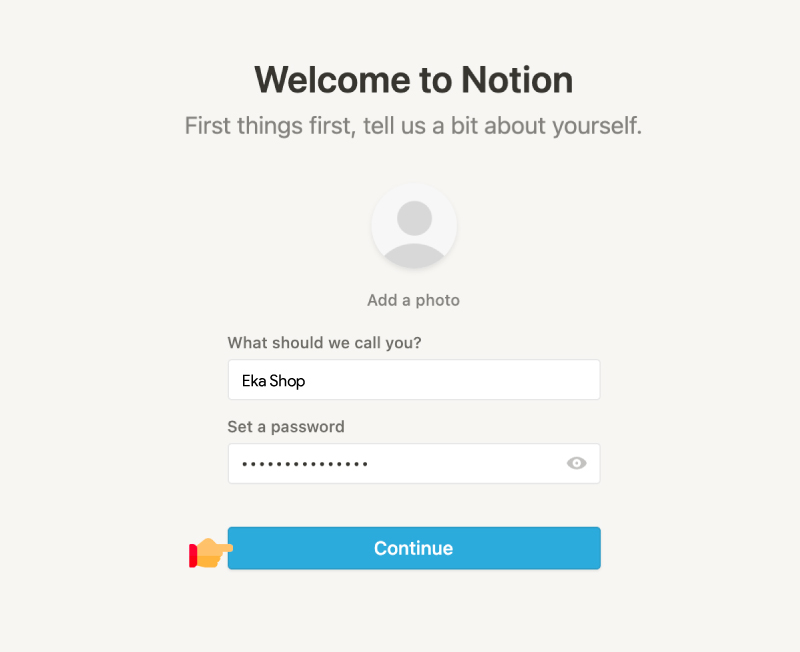Click the tell us about yourself subtitle

click(x=413, y=126)
